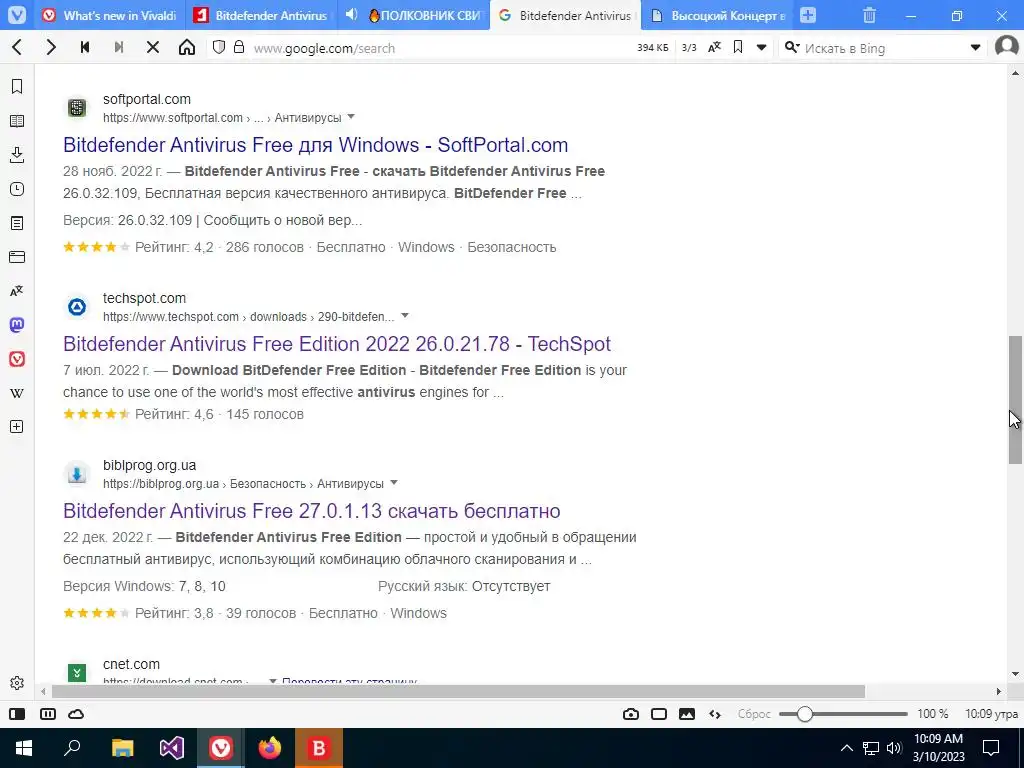Switch to the red Bitdefender Antivirus tab

coord(261,15)
